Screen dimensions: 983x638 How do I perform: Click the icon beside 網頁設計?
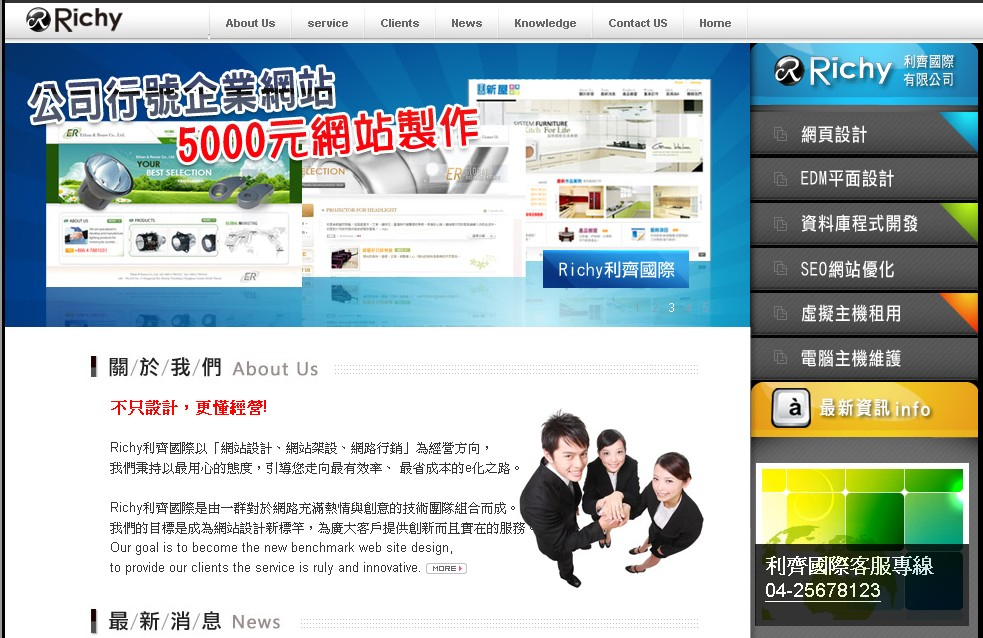click(781, 134)
